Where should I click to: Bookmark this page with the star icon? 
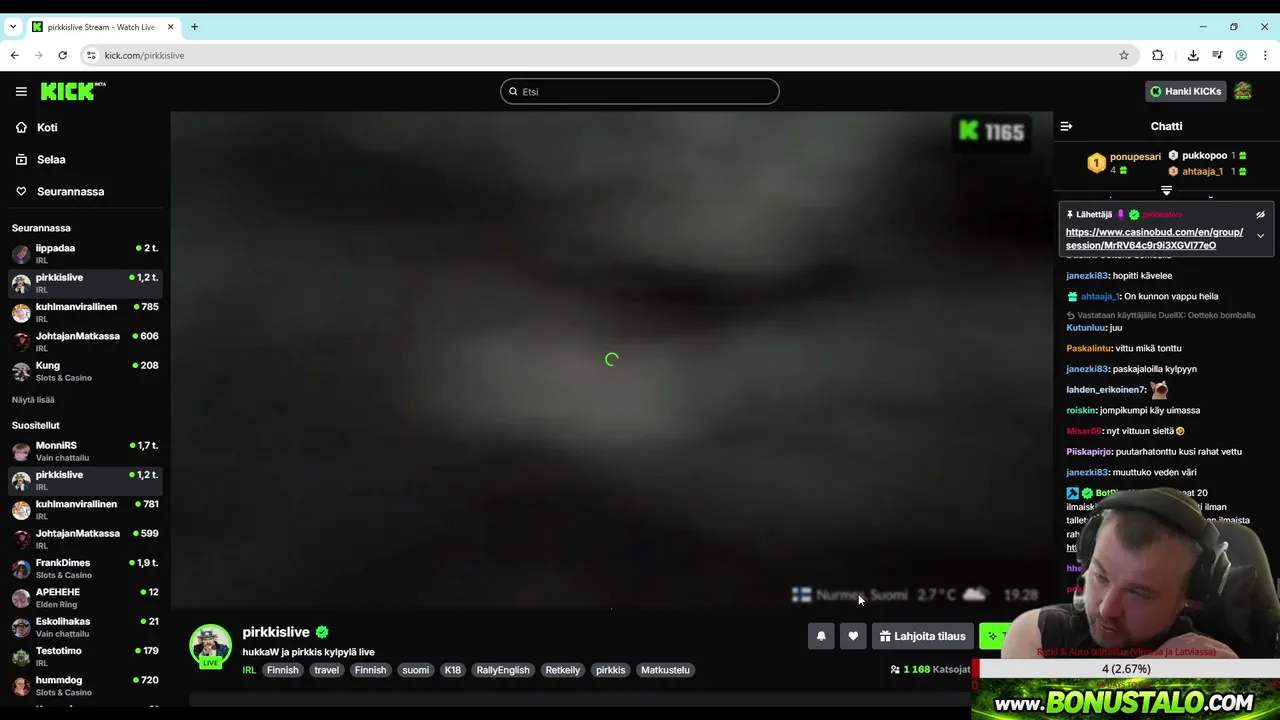(x=1124, y=55)
